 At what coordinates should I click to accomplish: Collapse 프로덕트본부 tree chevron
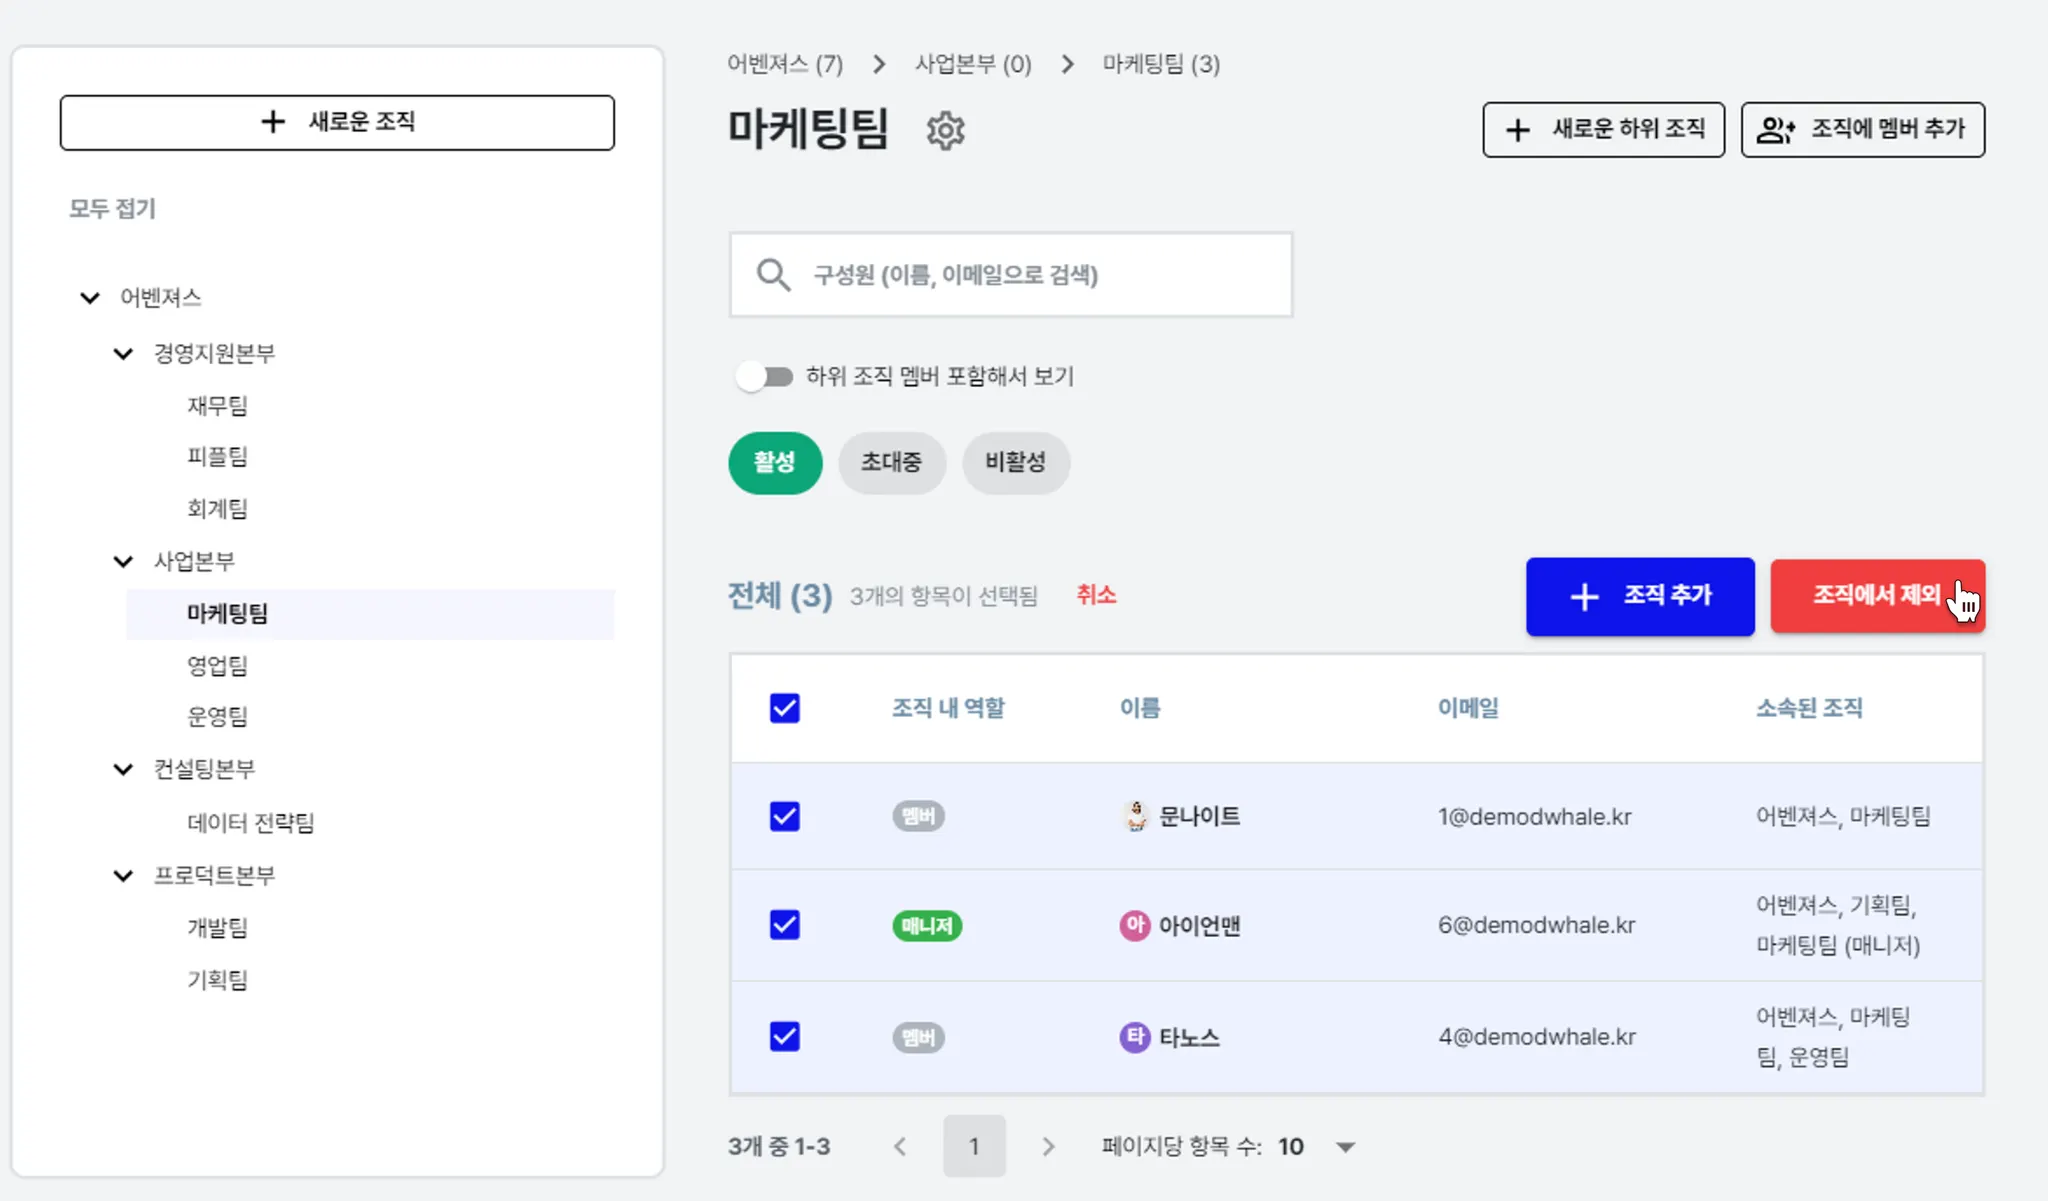tap(123, 876)
